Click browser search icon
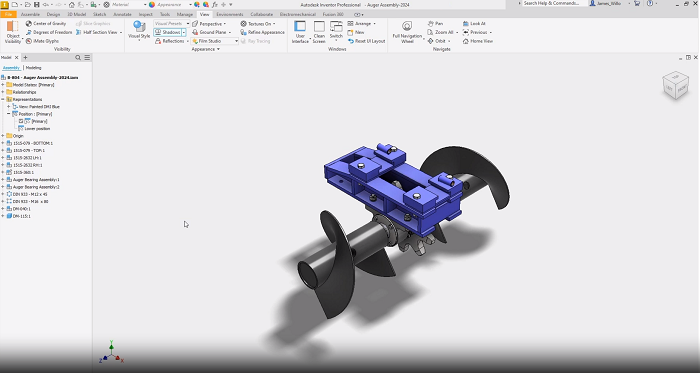The image size is (700, 373). click(78, 58)
